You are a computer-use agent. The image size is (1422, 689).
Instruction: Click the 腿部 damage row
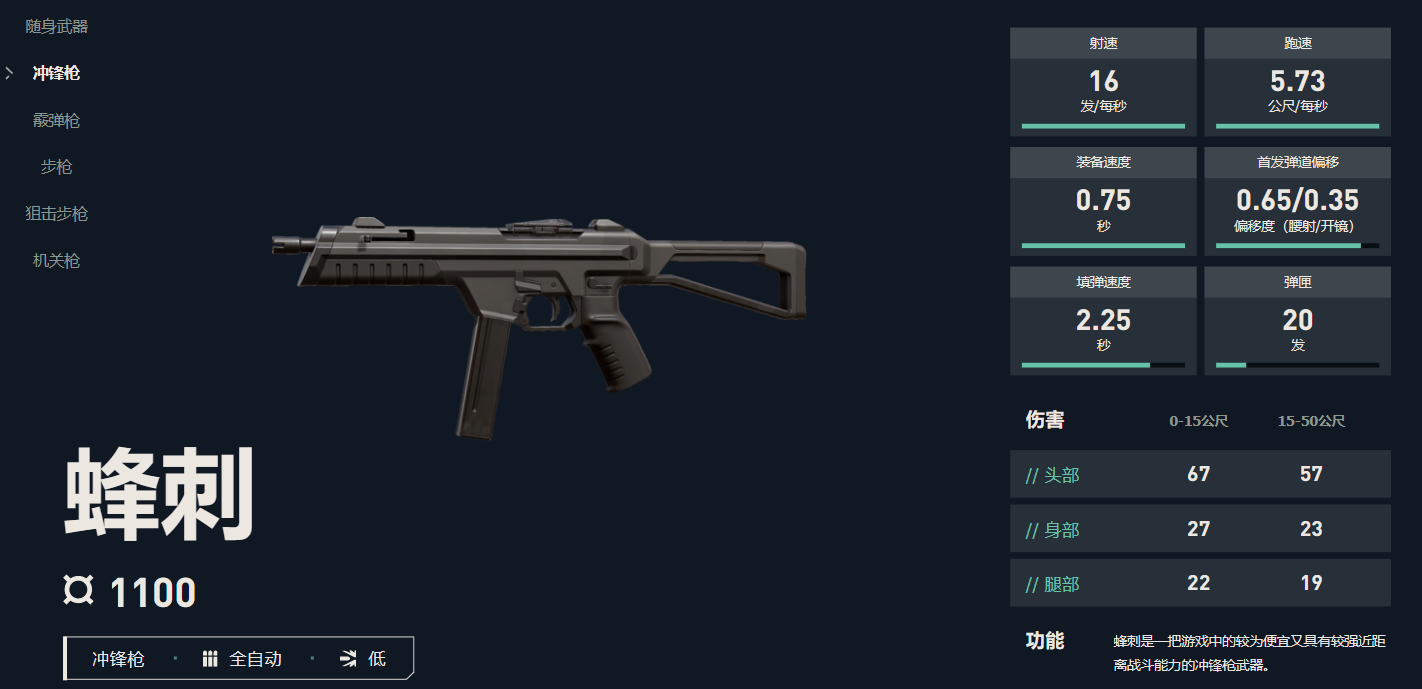coord(1200,583)
